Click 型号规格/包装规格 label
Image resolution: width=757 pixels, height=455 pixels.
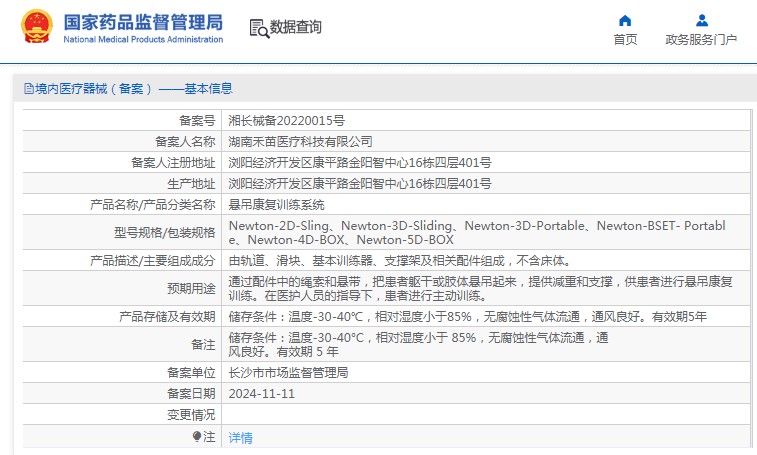coord(165,233)
